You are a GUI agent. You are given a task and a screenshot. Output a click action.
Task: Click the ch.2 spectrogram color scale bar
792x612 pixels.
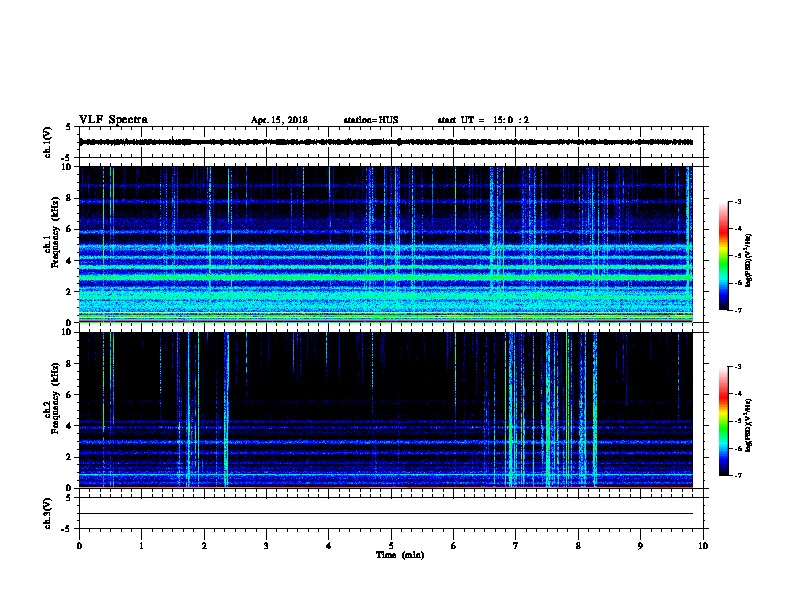[723, 421]
